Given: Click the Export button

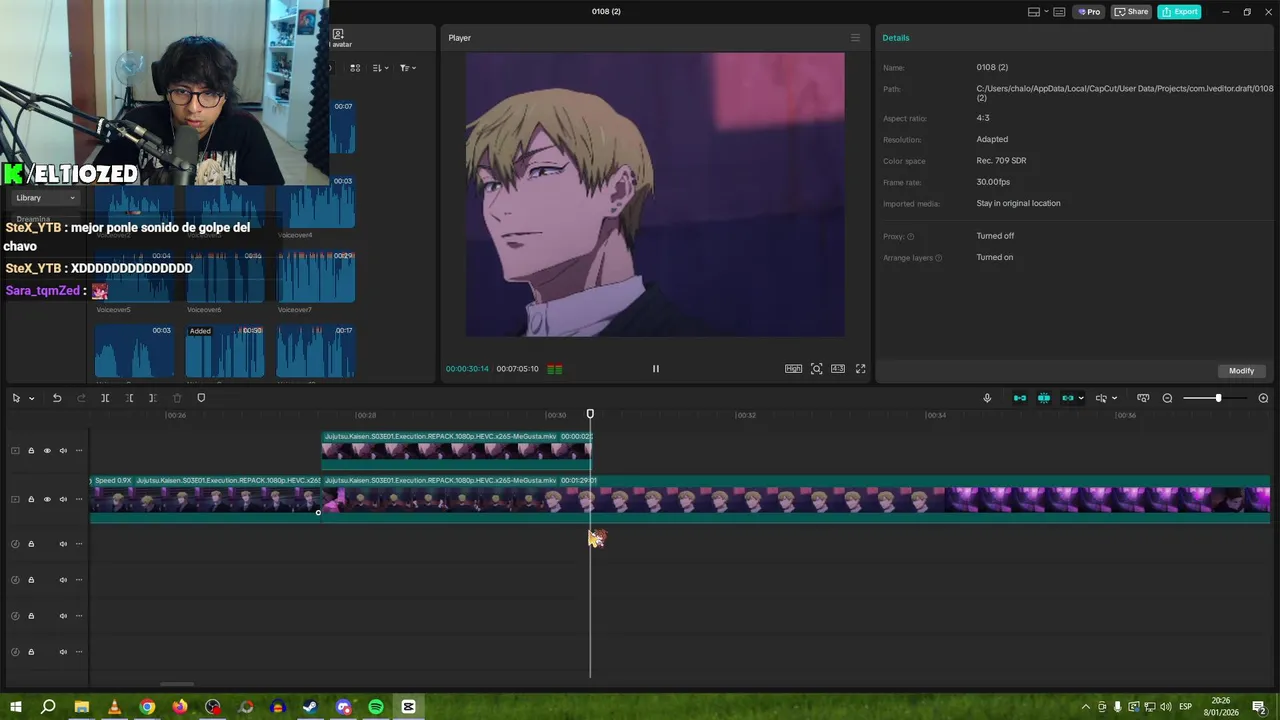Looking at the screenshot, I should tap(1179, 12).
